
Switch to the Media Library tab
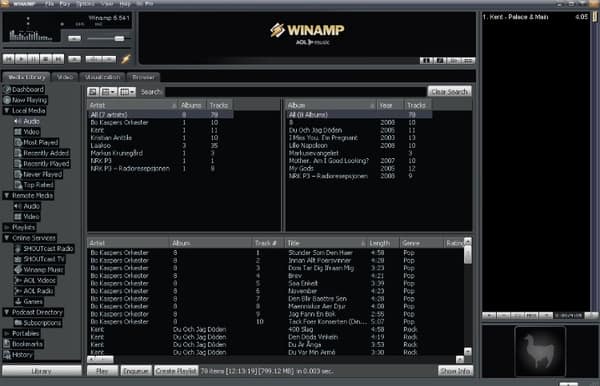coord(26,77)
